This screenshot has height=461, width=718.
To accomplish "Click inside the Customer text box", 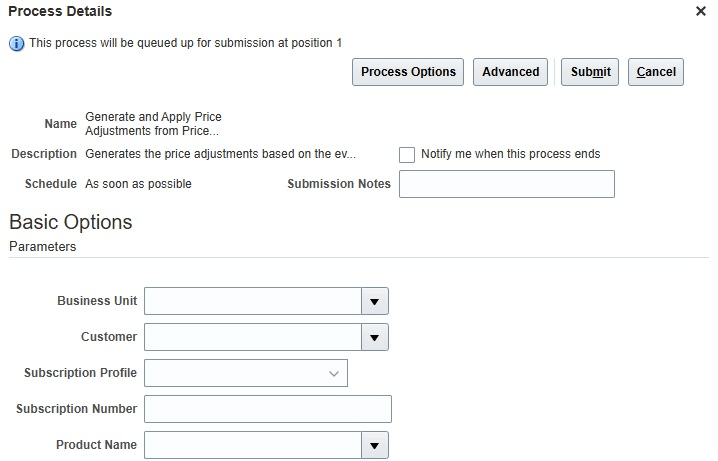I will [252, 337].
